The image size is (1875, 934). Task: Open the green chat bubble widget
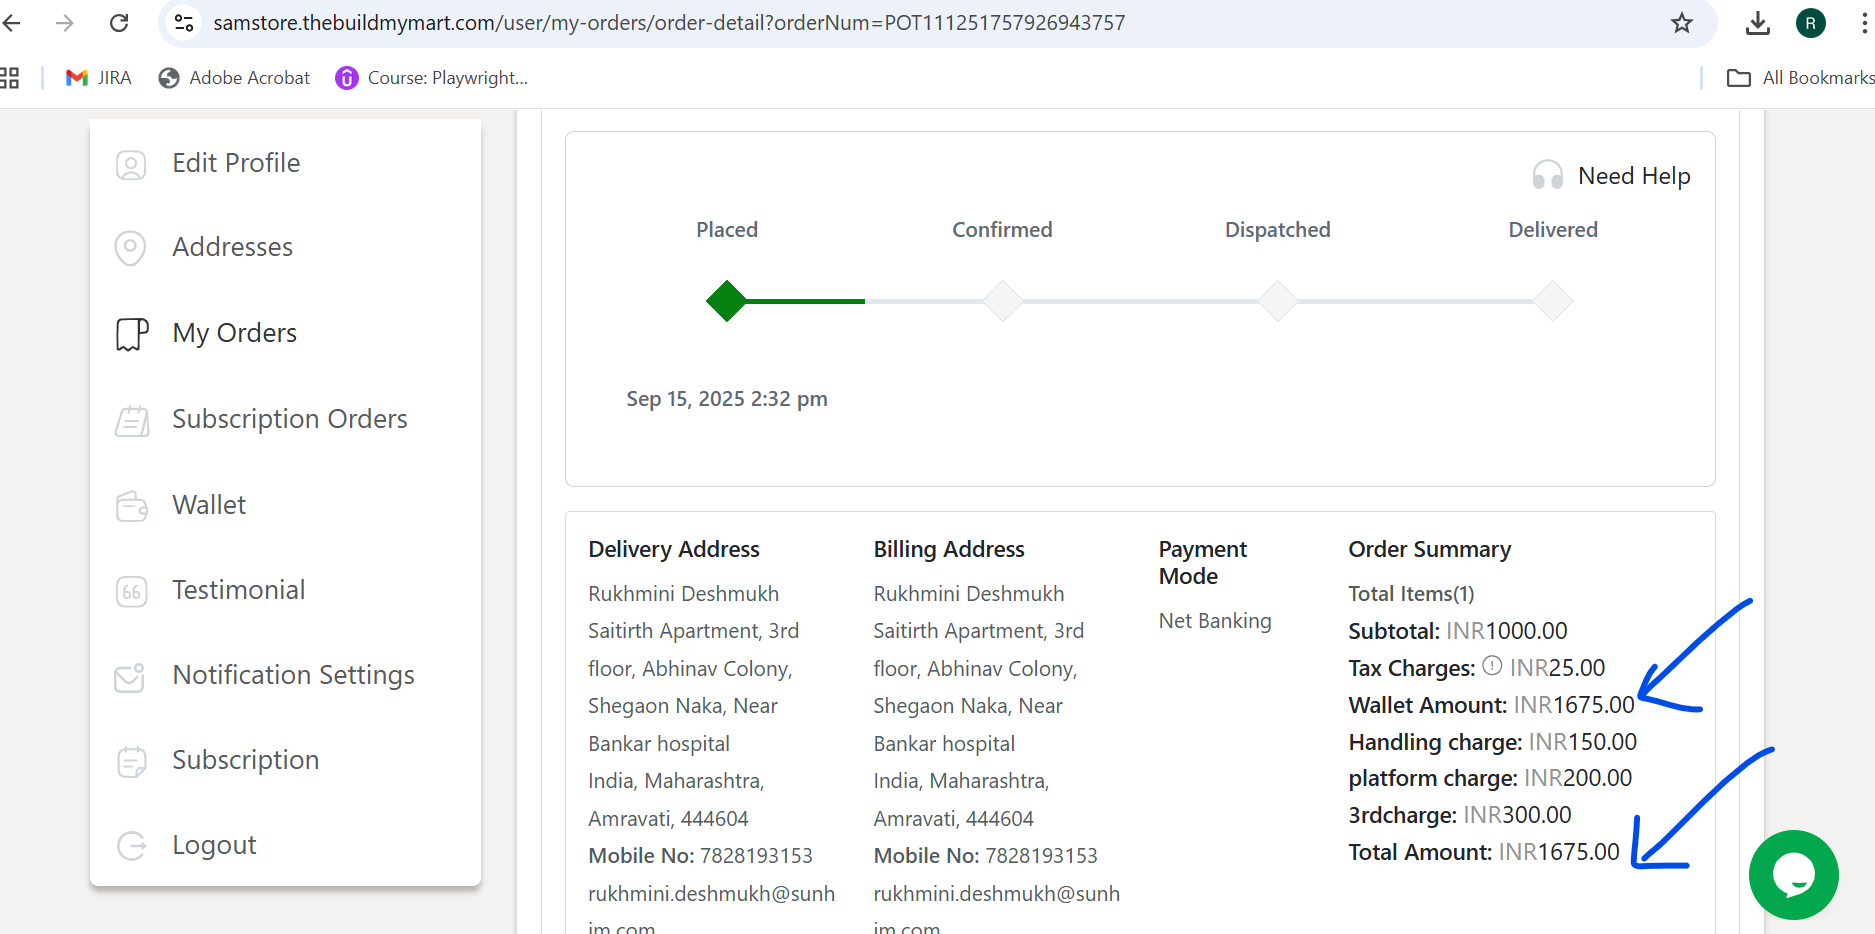point(1794,875)
